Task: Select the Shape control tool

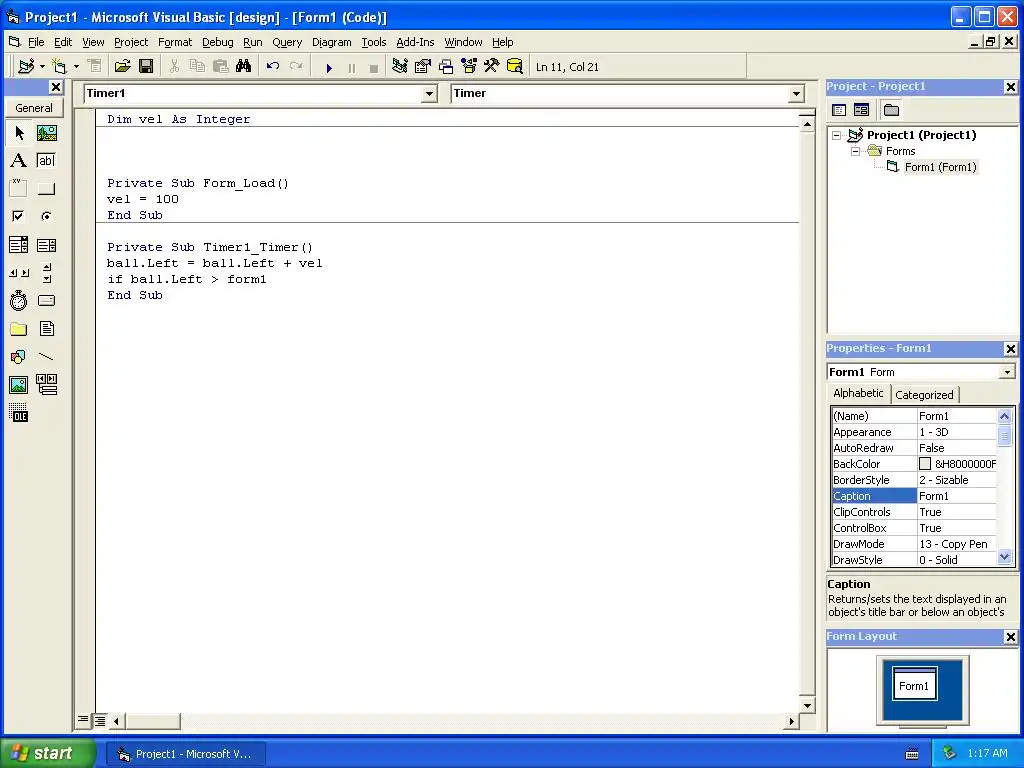Action: [x=19, y=357]
